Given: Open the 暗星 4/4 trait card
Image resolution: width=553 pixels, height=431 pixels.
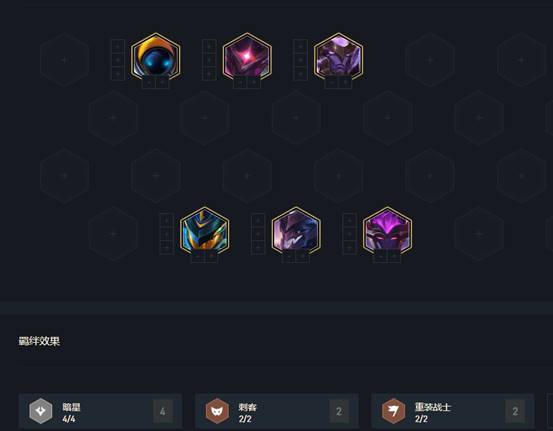Looking at the screenshot, I should click(x=101, y=411).
